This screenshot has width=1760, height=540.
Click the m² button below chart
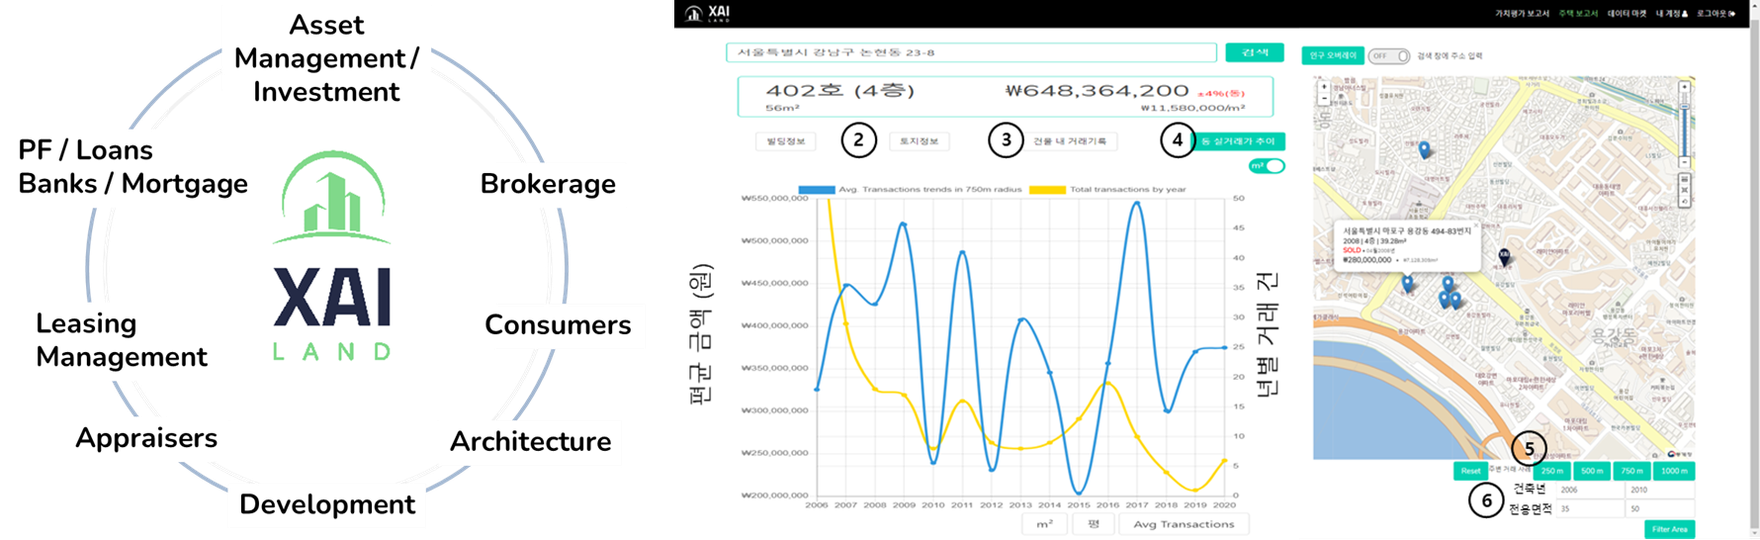(1044, 524)
